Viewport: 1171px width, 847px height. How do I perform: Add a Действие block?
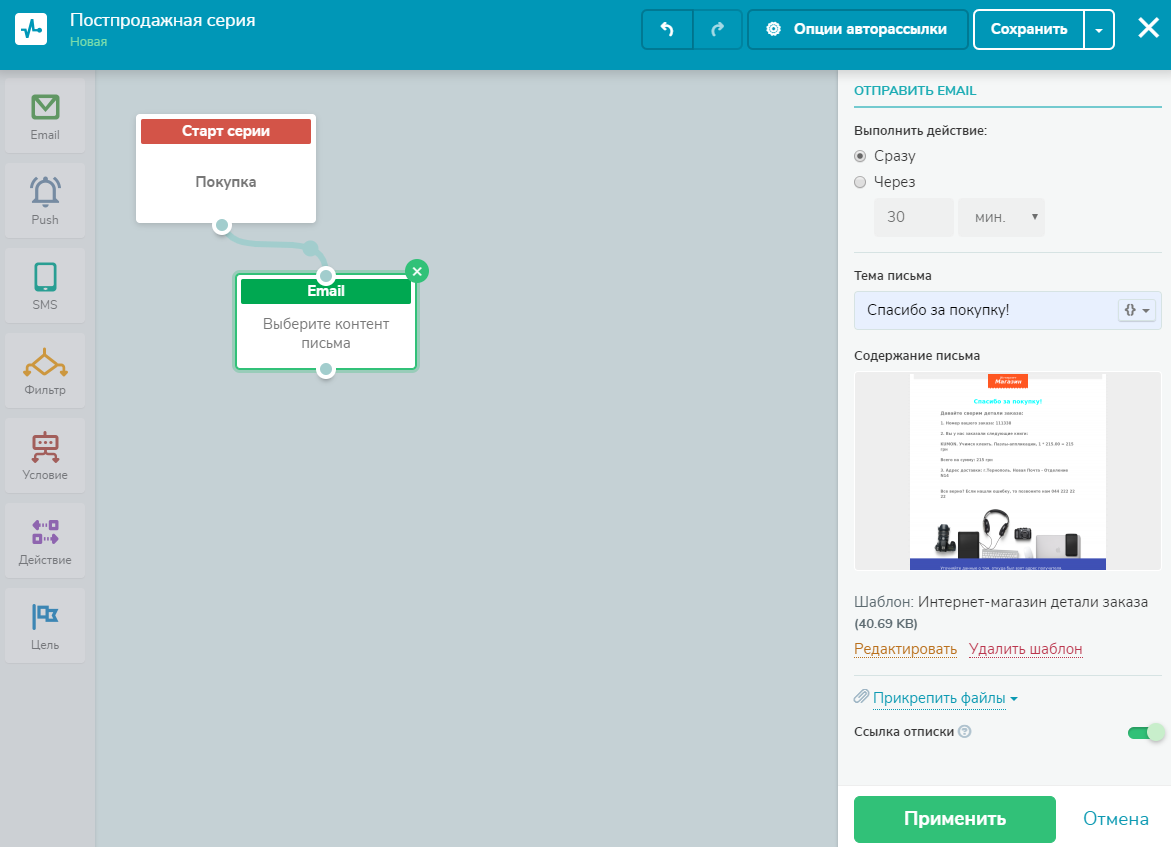45,541
